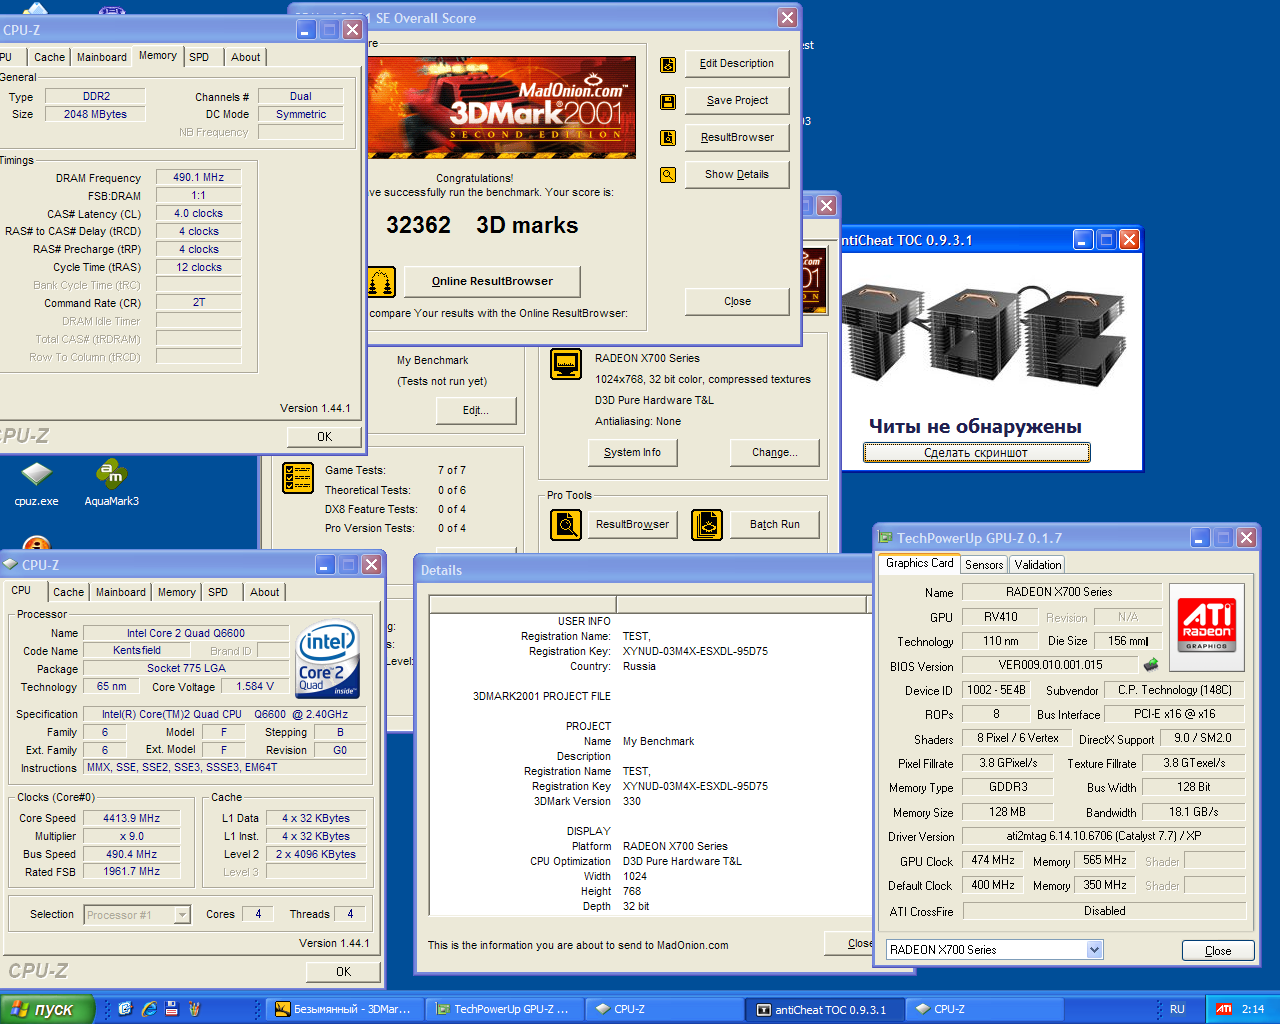Screen dimensions: 1280x1024
Task: Click Close in the 3DMark score window
Action: (x=737, y=302)
